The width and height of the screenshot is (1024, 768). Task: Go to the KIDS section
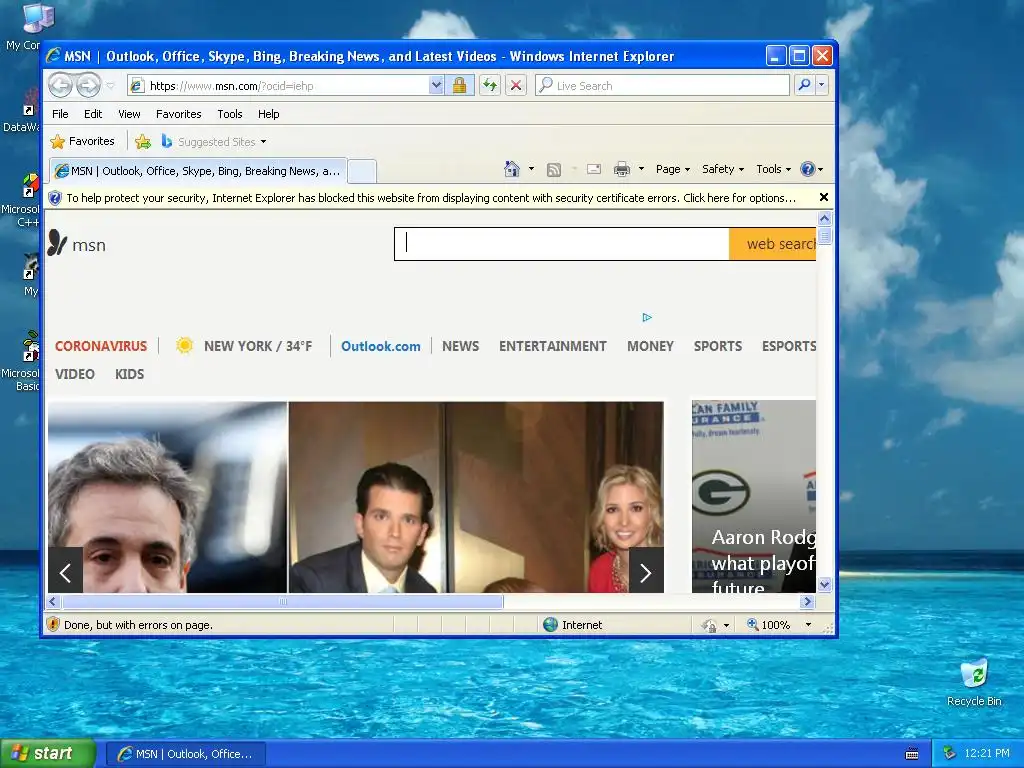(129, 374)
